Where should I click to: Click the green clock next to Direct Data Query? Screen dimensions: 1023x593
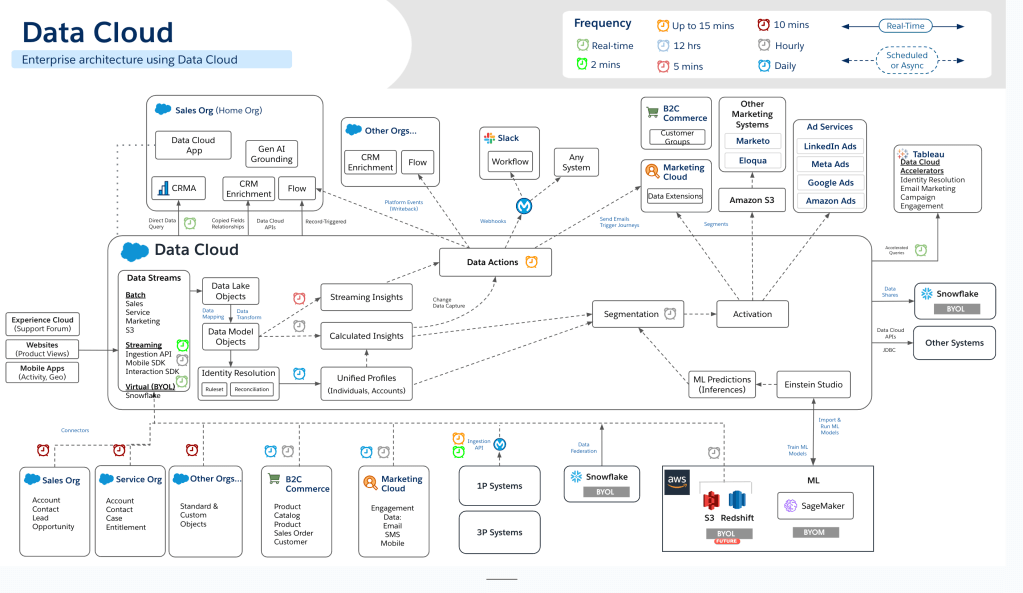(190, 223)
